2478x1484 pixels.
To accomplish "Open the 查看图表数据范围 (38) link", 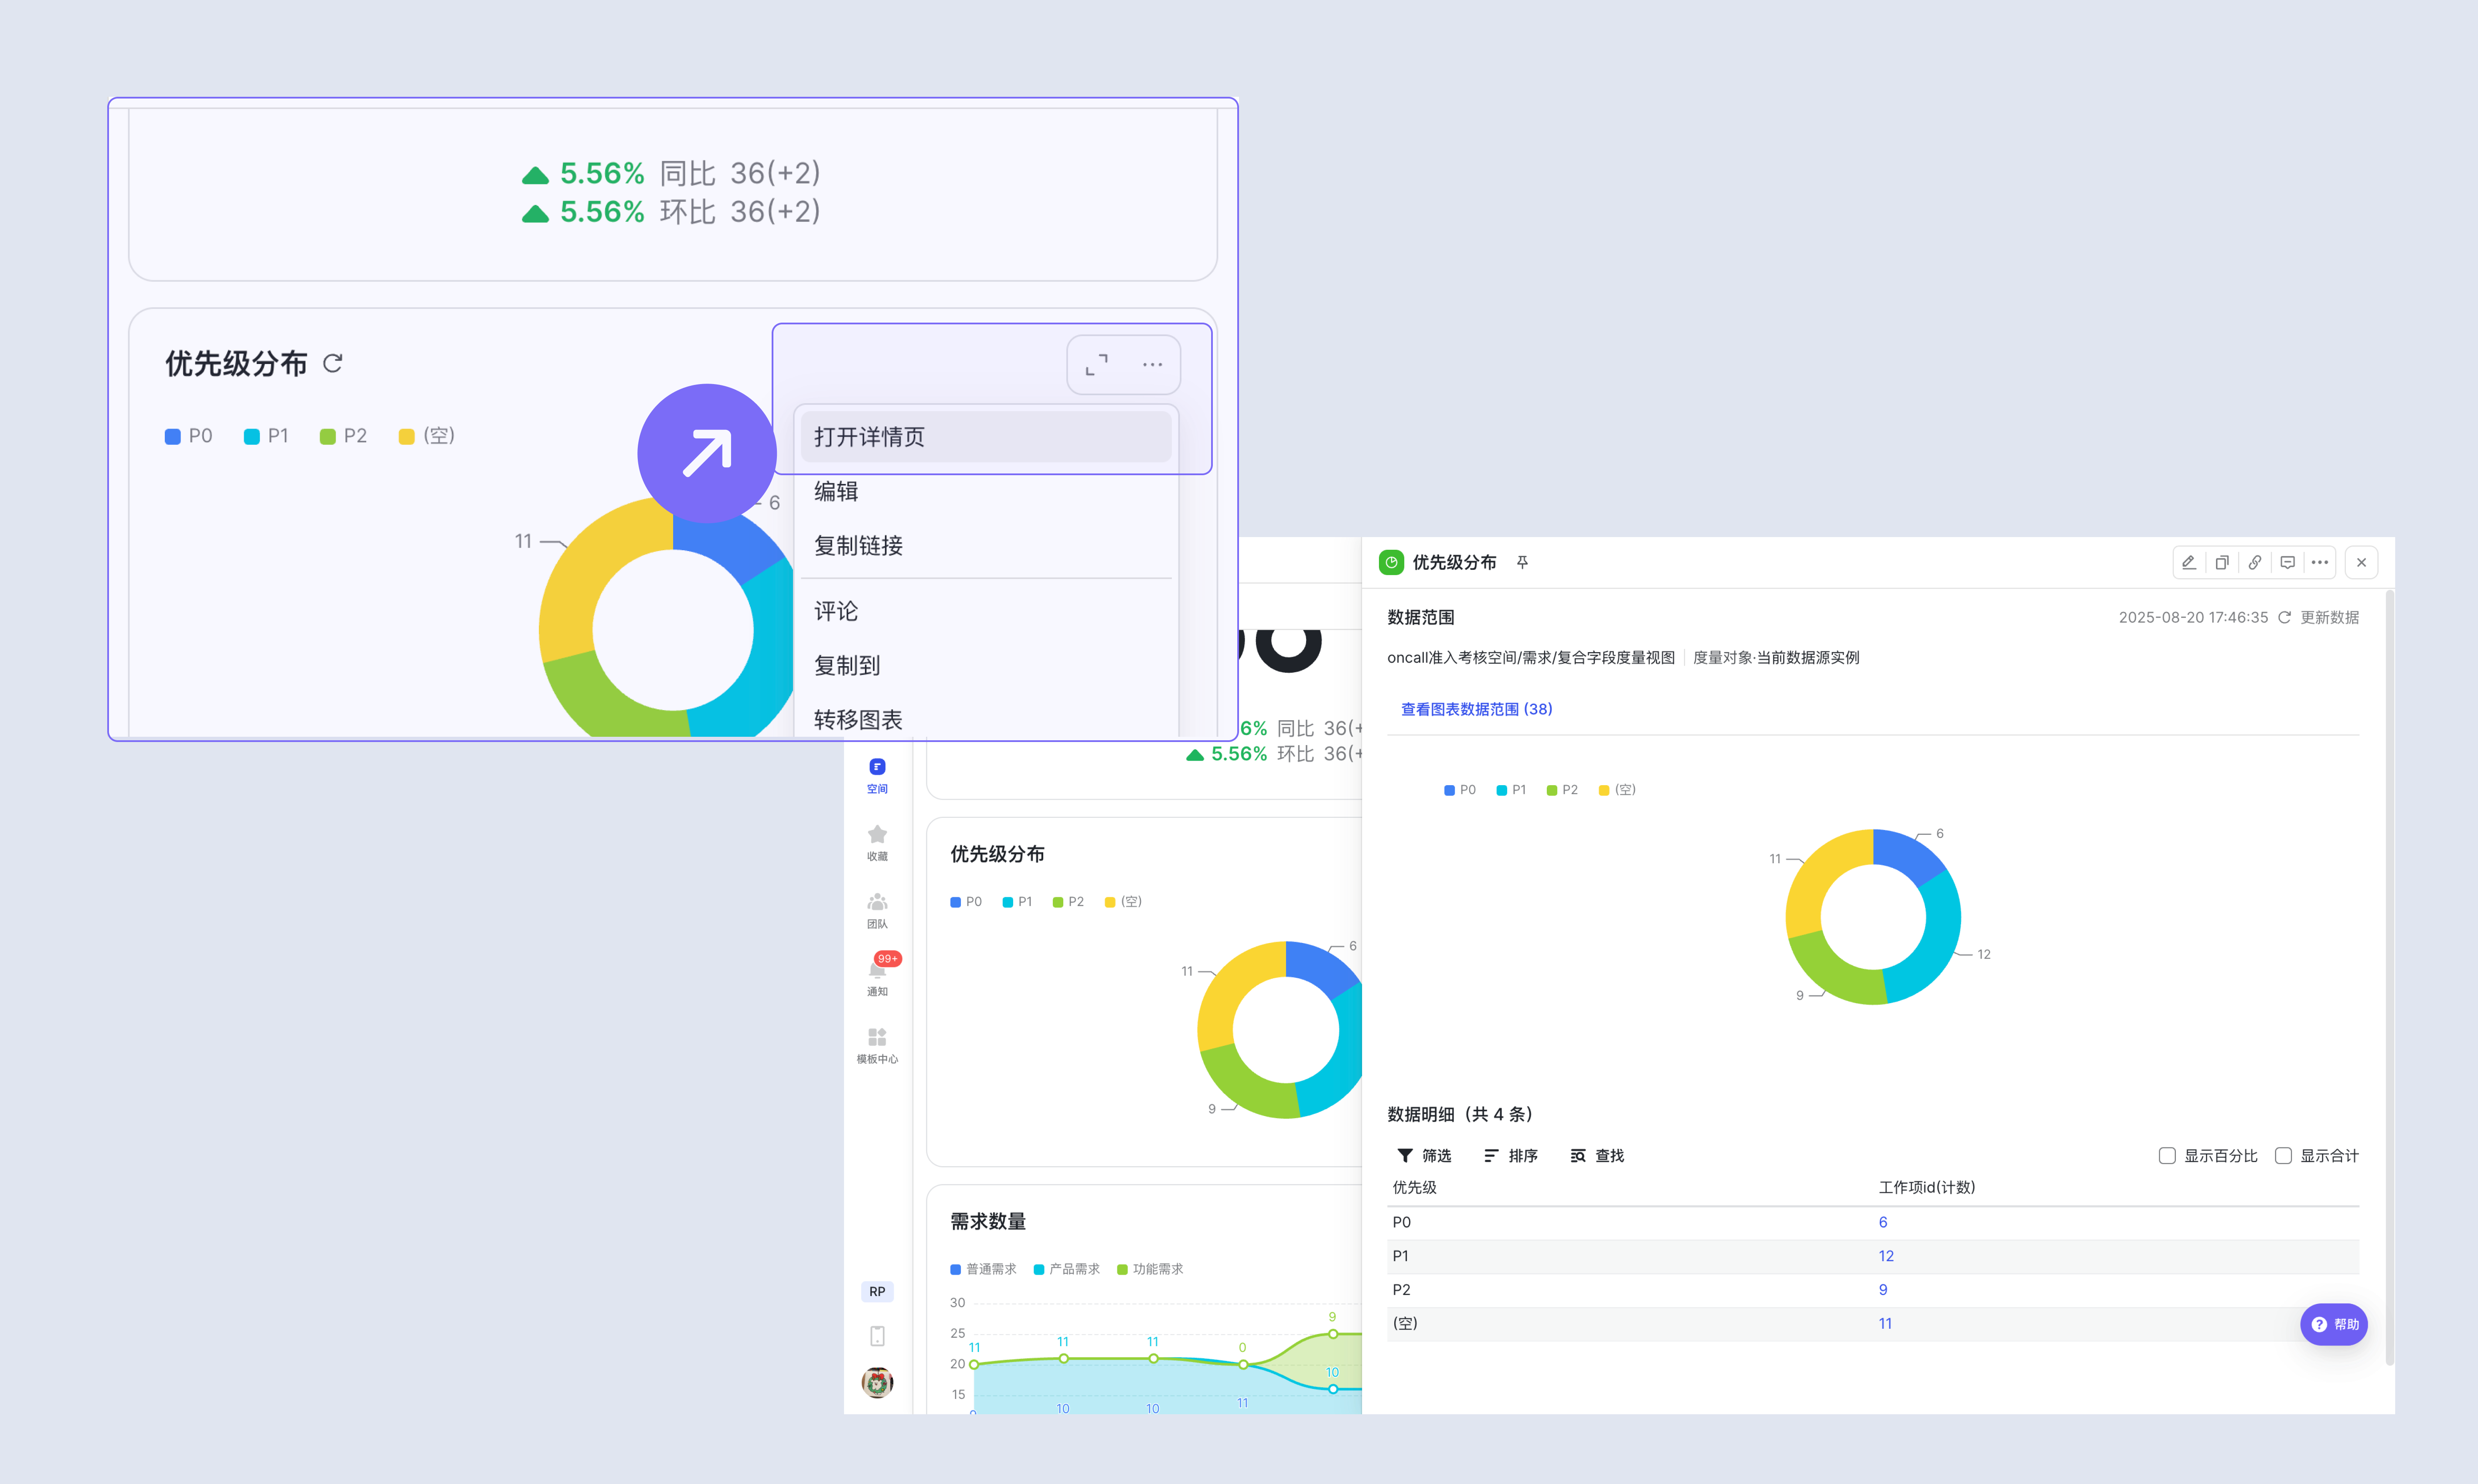I will click(x=1476, y=709).
